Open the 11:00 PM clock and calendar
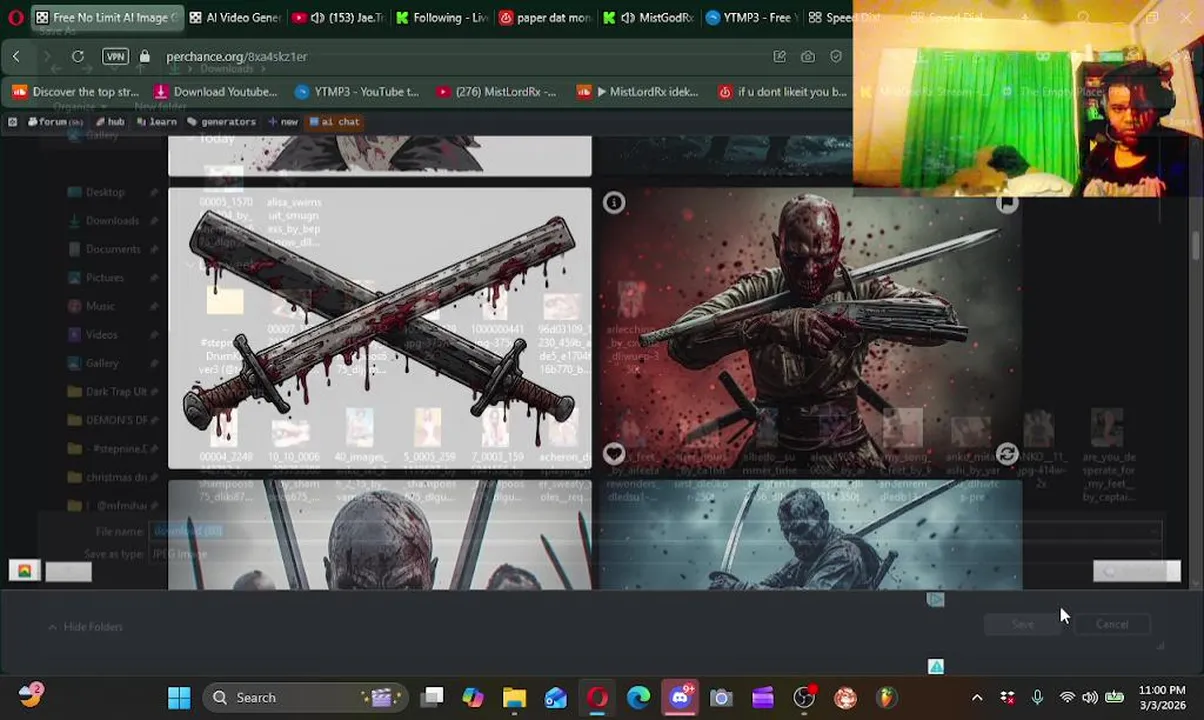 pos(1162,697)
